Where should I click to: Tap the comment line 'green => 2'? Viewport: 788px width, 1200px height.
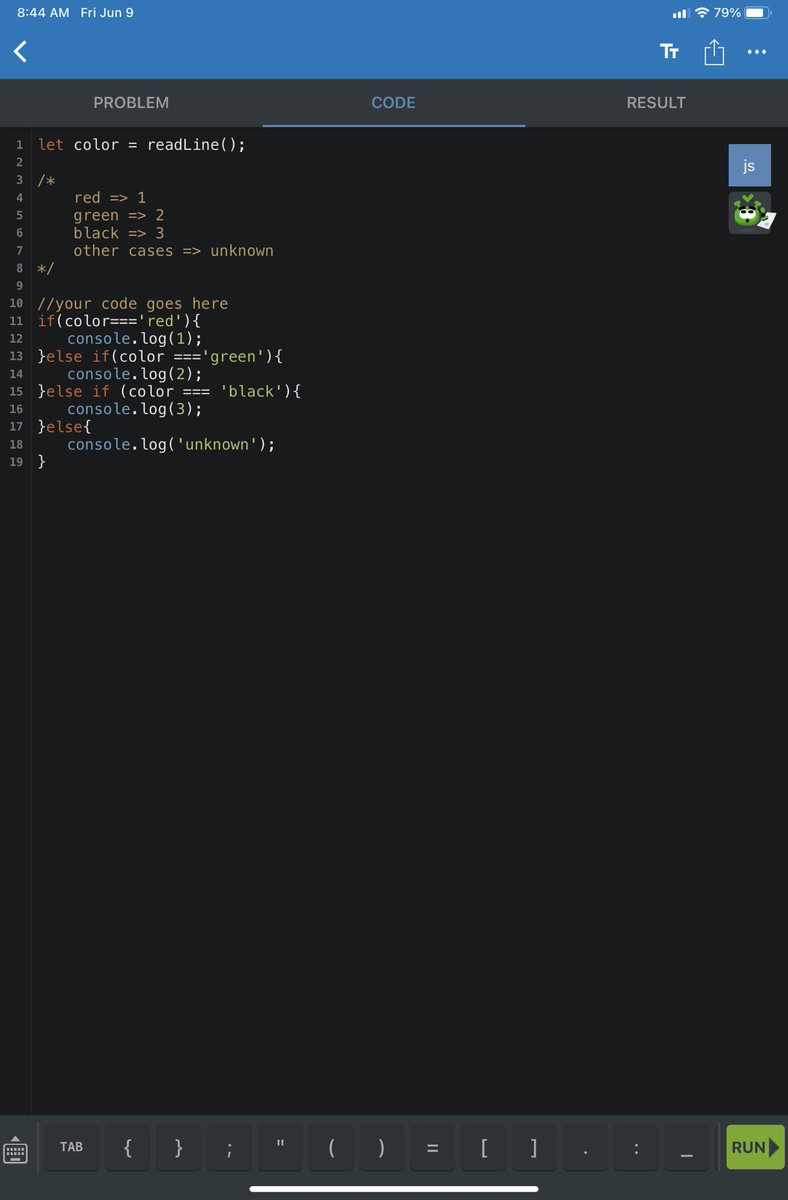pyautogui.click(x=119, y=215)
